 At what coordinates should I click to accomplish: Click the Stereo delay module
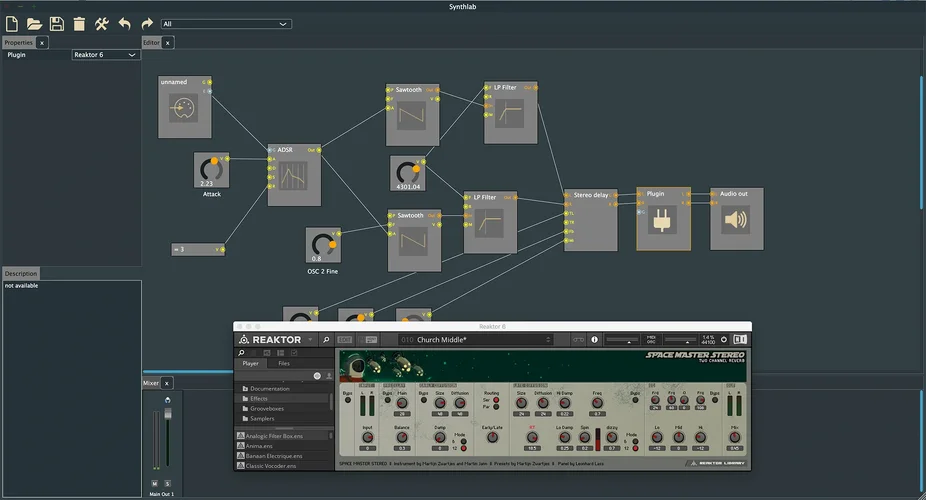591,220
